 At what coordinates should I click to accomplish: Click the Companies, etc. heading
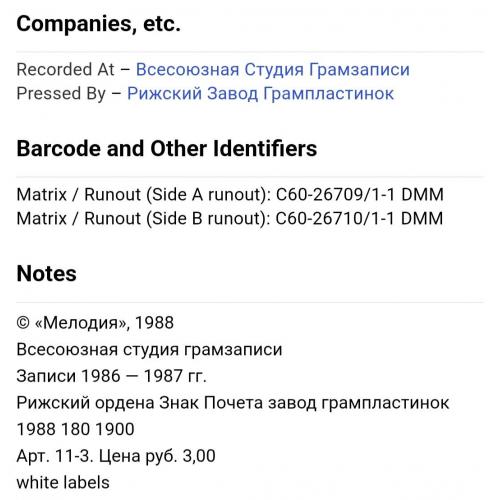pos(99,24)
